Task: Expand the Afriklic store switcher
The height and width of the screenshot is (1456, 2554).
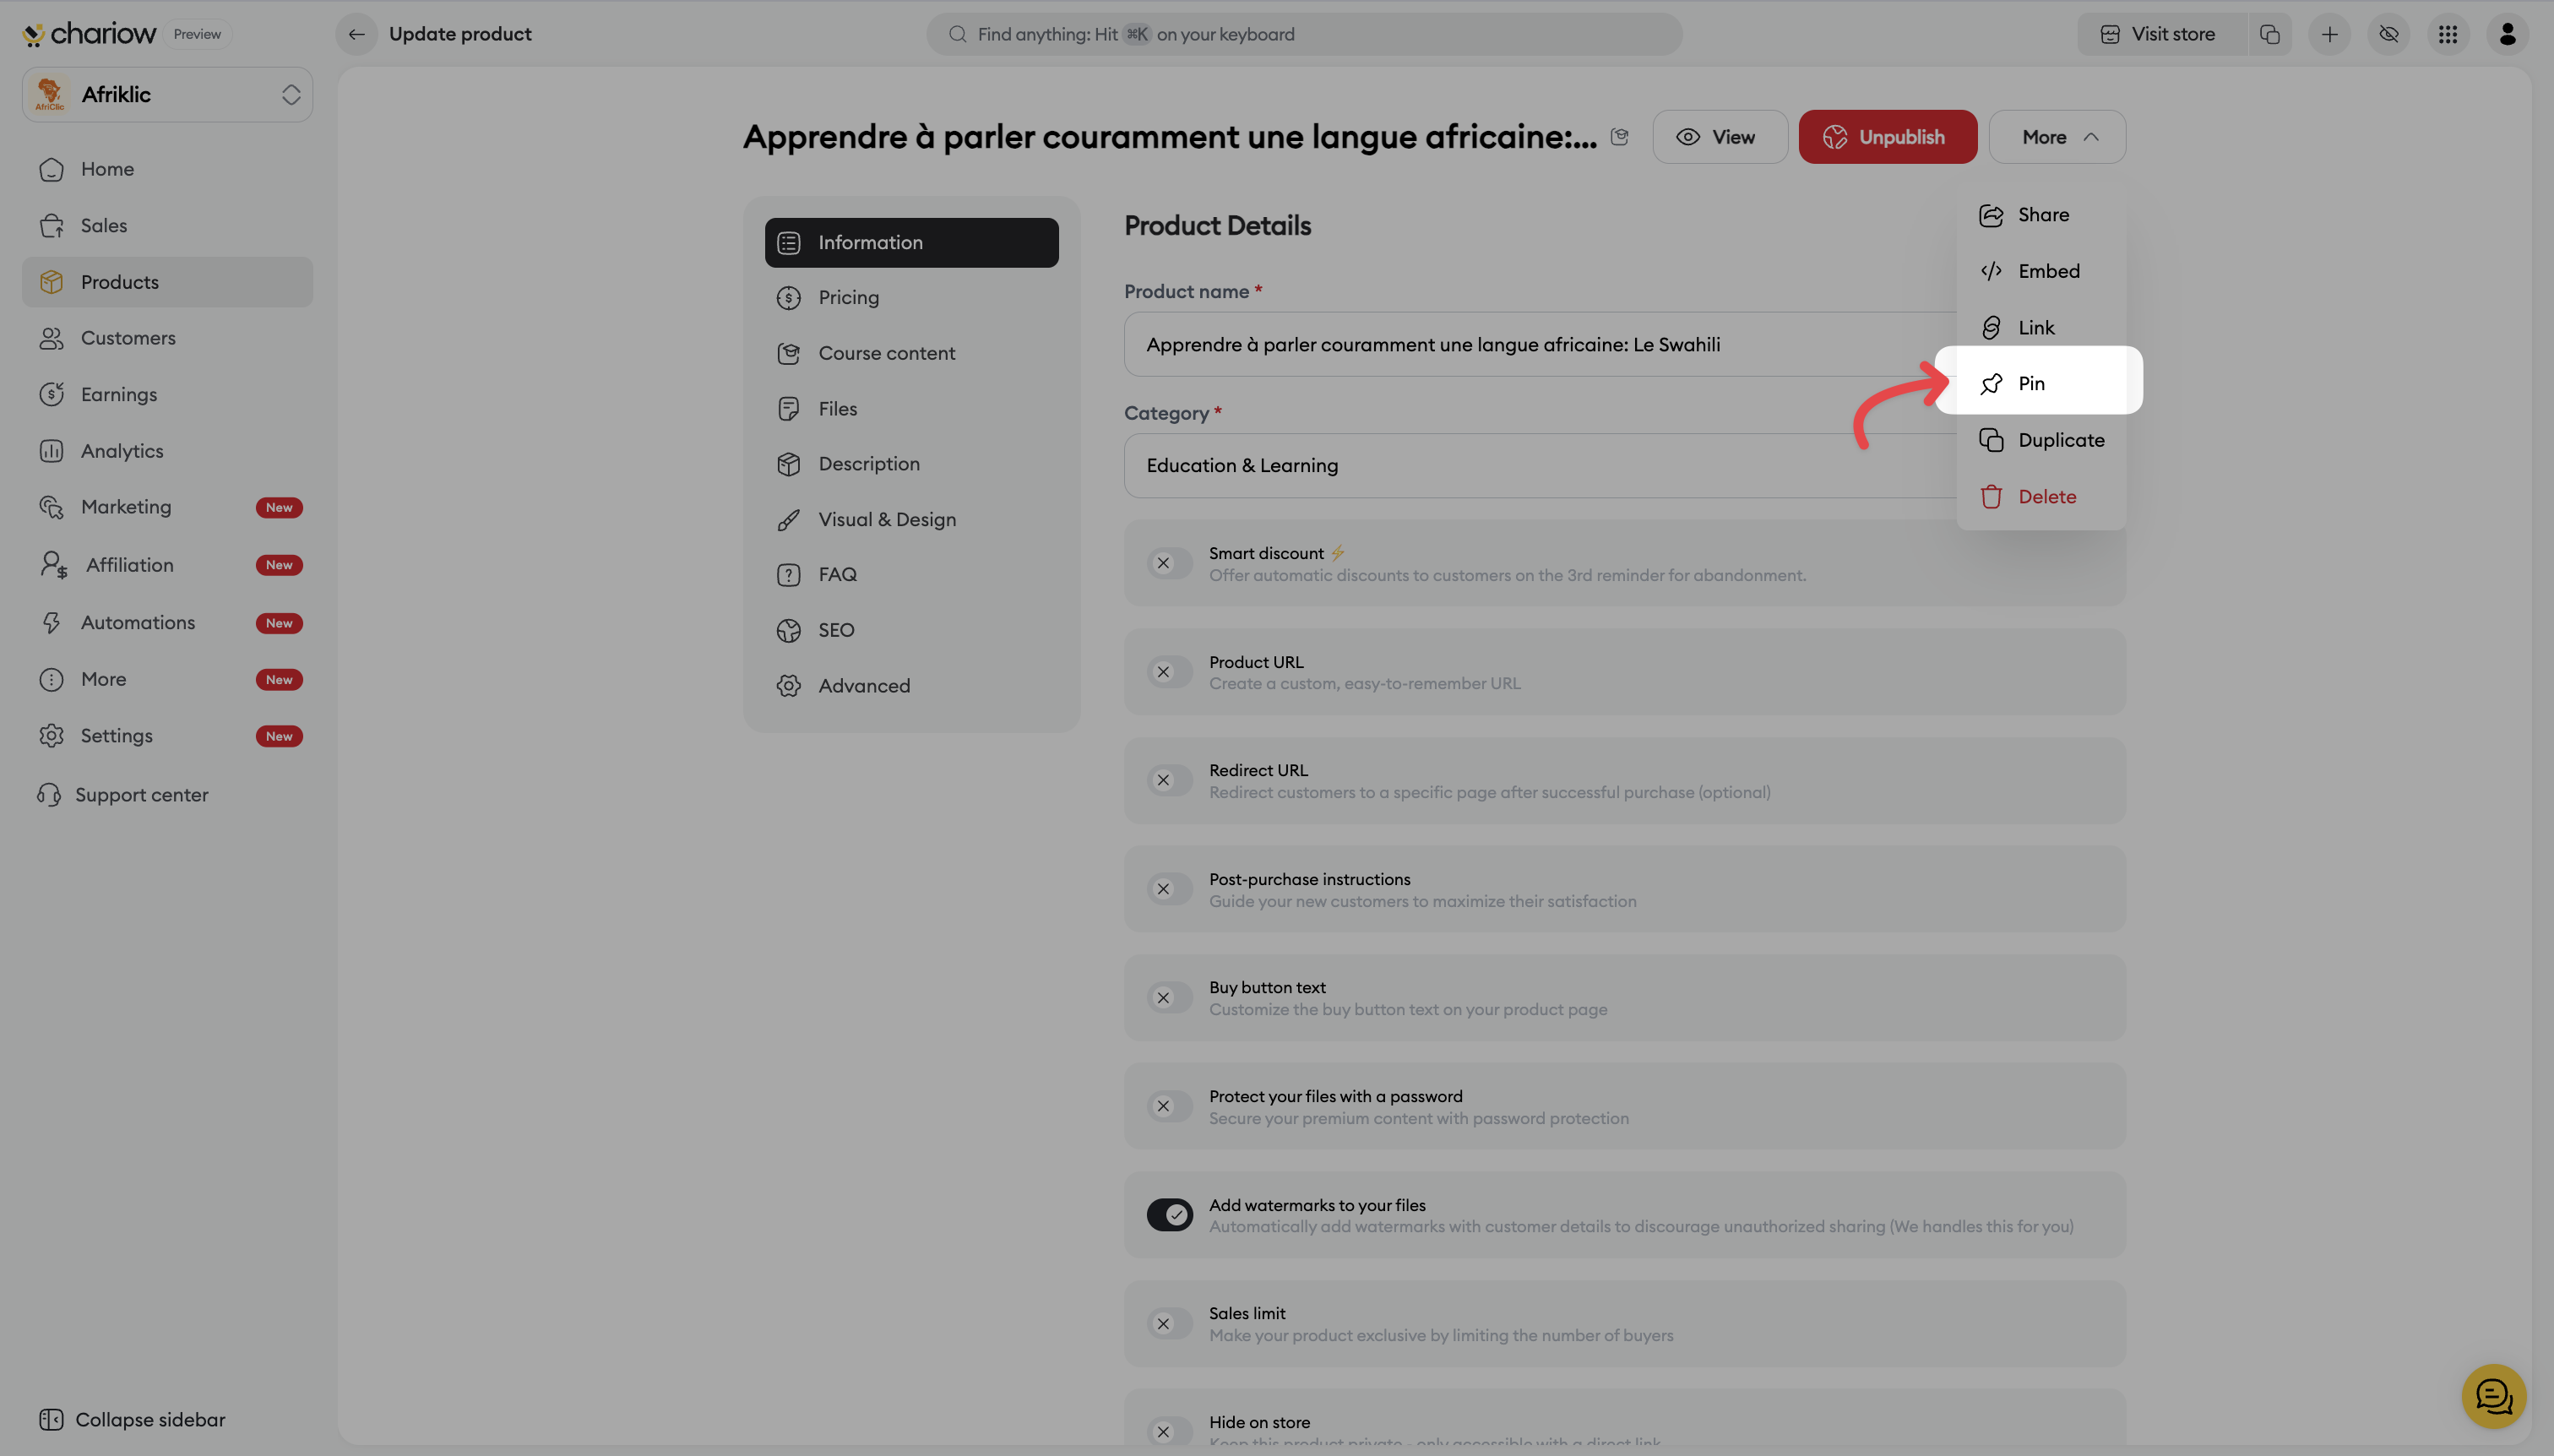Action: (x=167, y=94)
